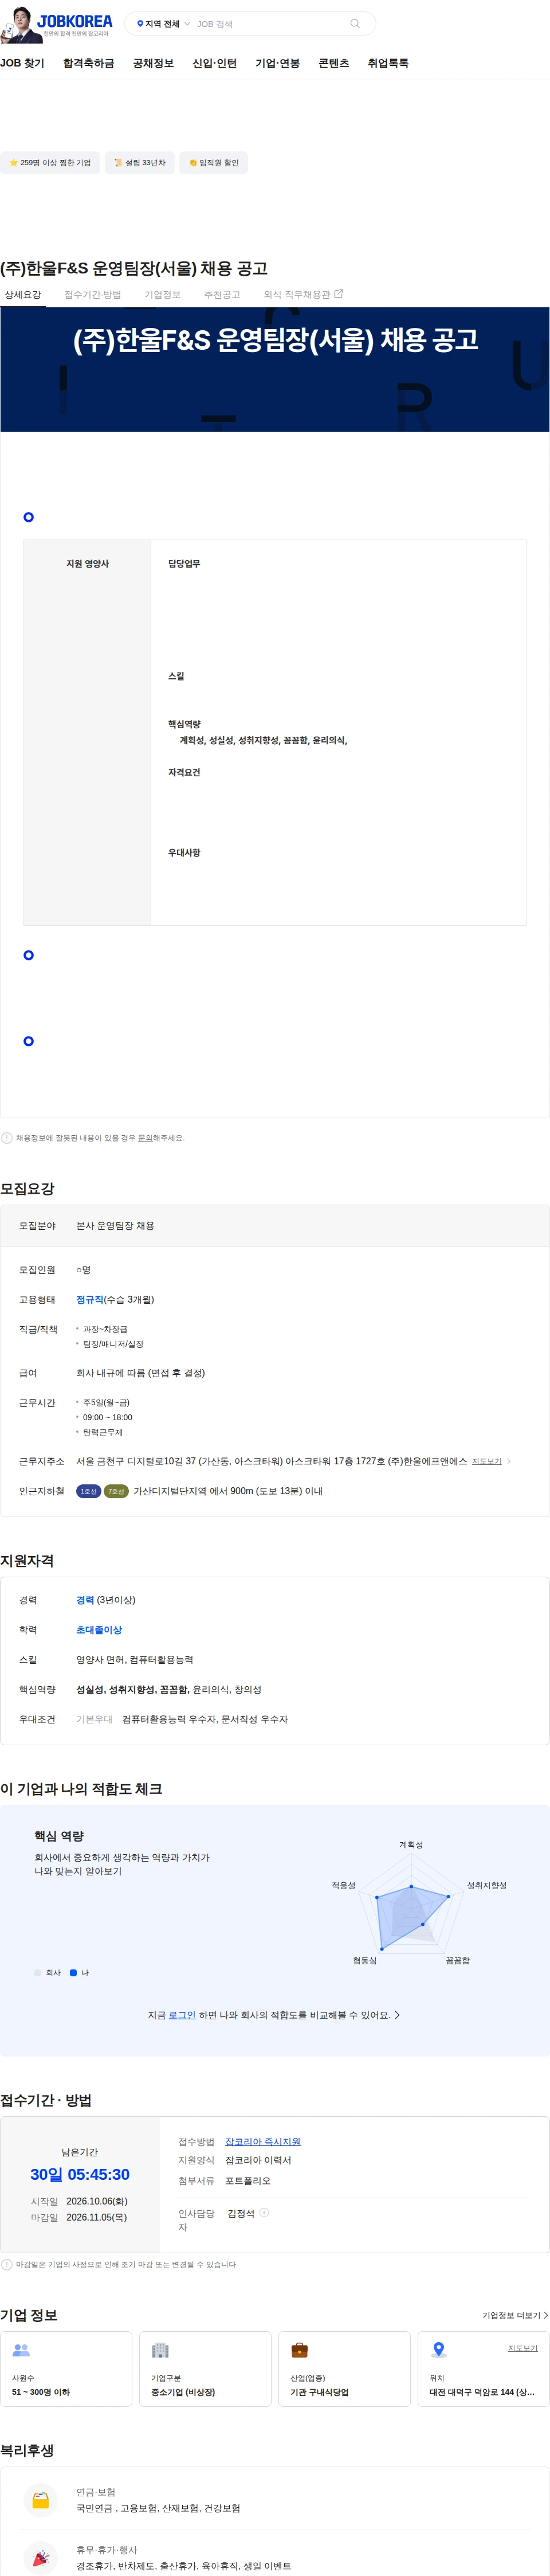550x2576 pixels.
Task: Select the 기업정보 tab
Action: [x=162, y=294]
